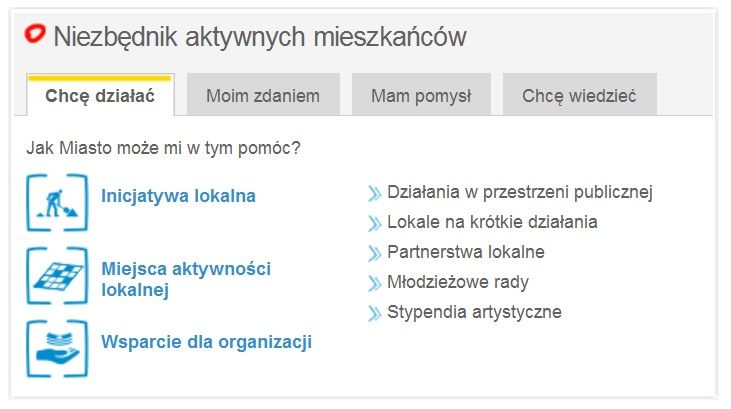Go to the Chcę wiedzieć tab
Image resolution: width=731 pixels, height=409 pixels.
tap(579, 96)
